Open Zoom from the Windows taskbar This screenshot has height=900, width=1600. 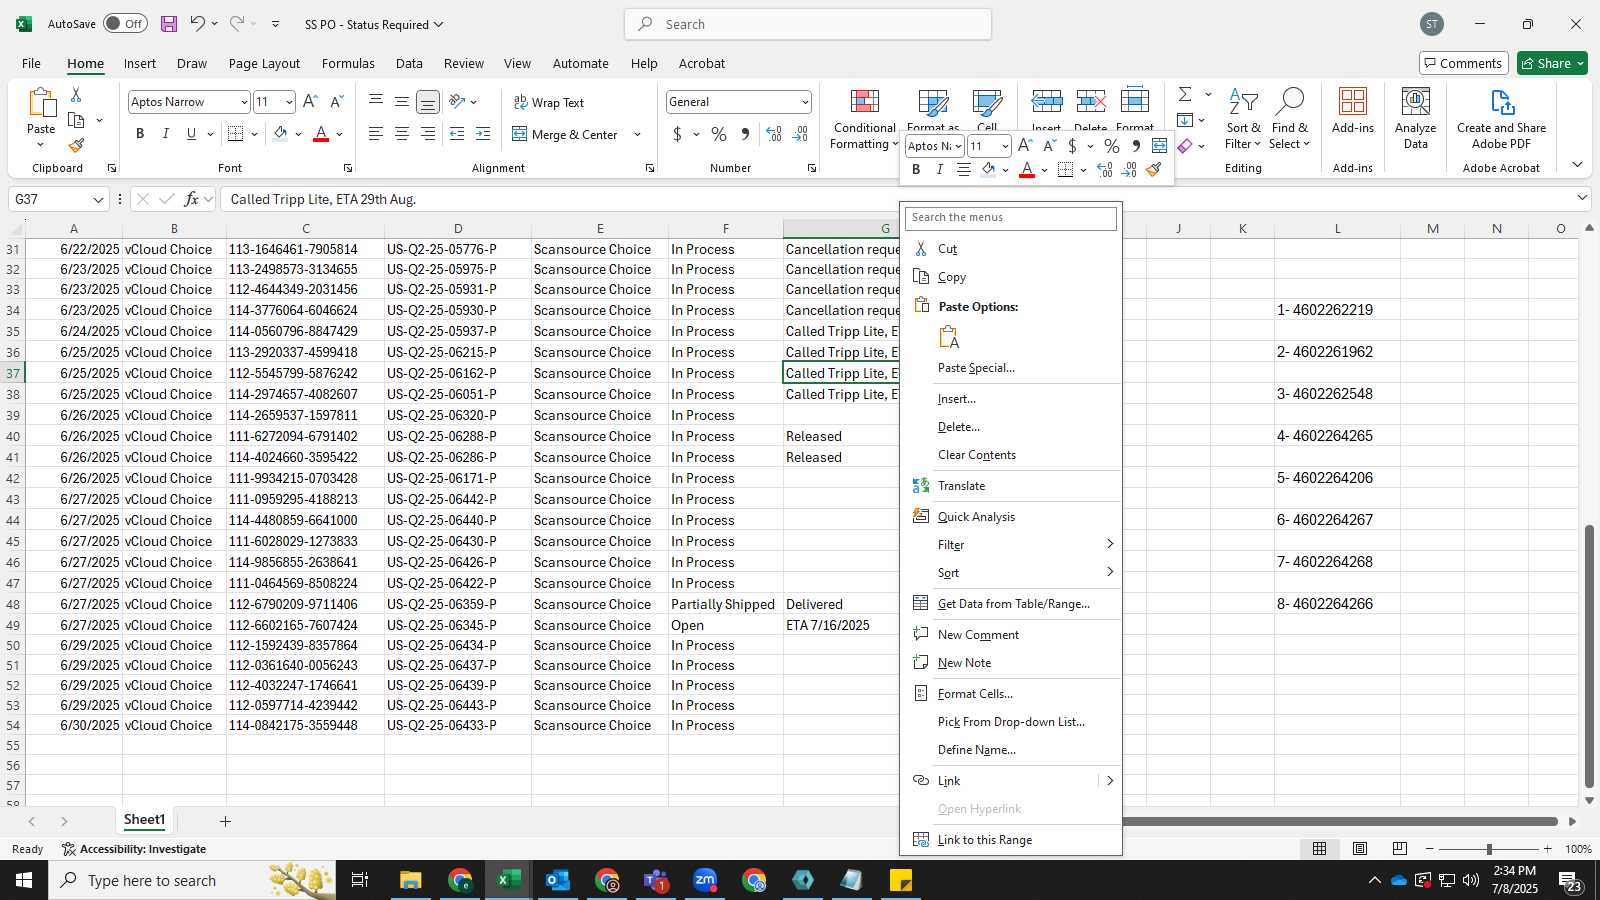pos(705,880)
